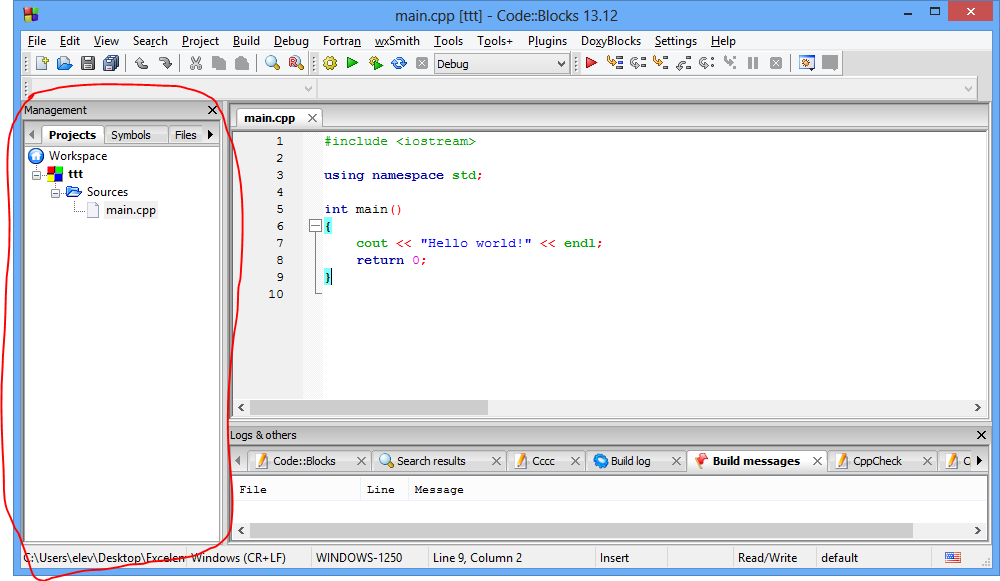The height and width of the screenshot is (581, 1000).
Task: Click the Step out debugger icon
Action: point(684,63)
